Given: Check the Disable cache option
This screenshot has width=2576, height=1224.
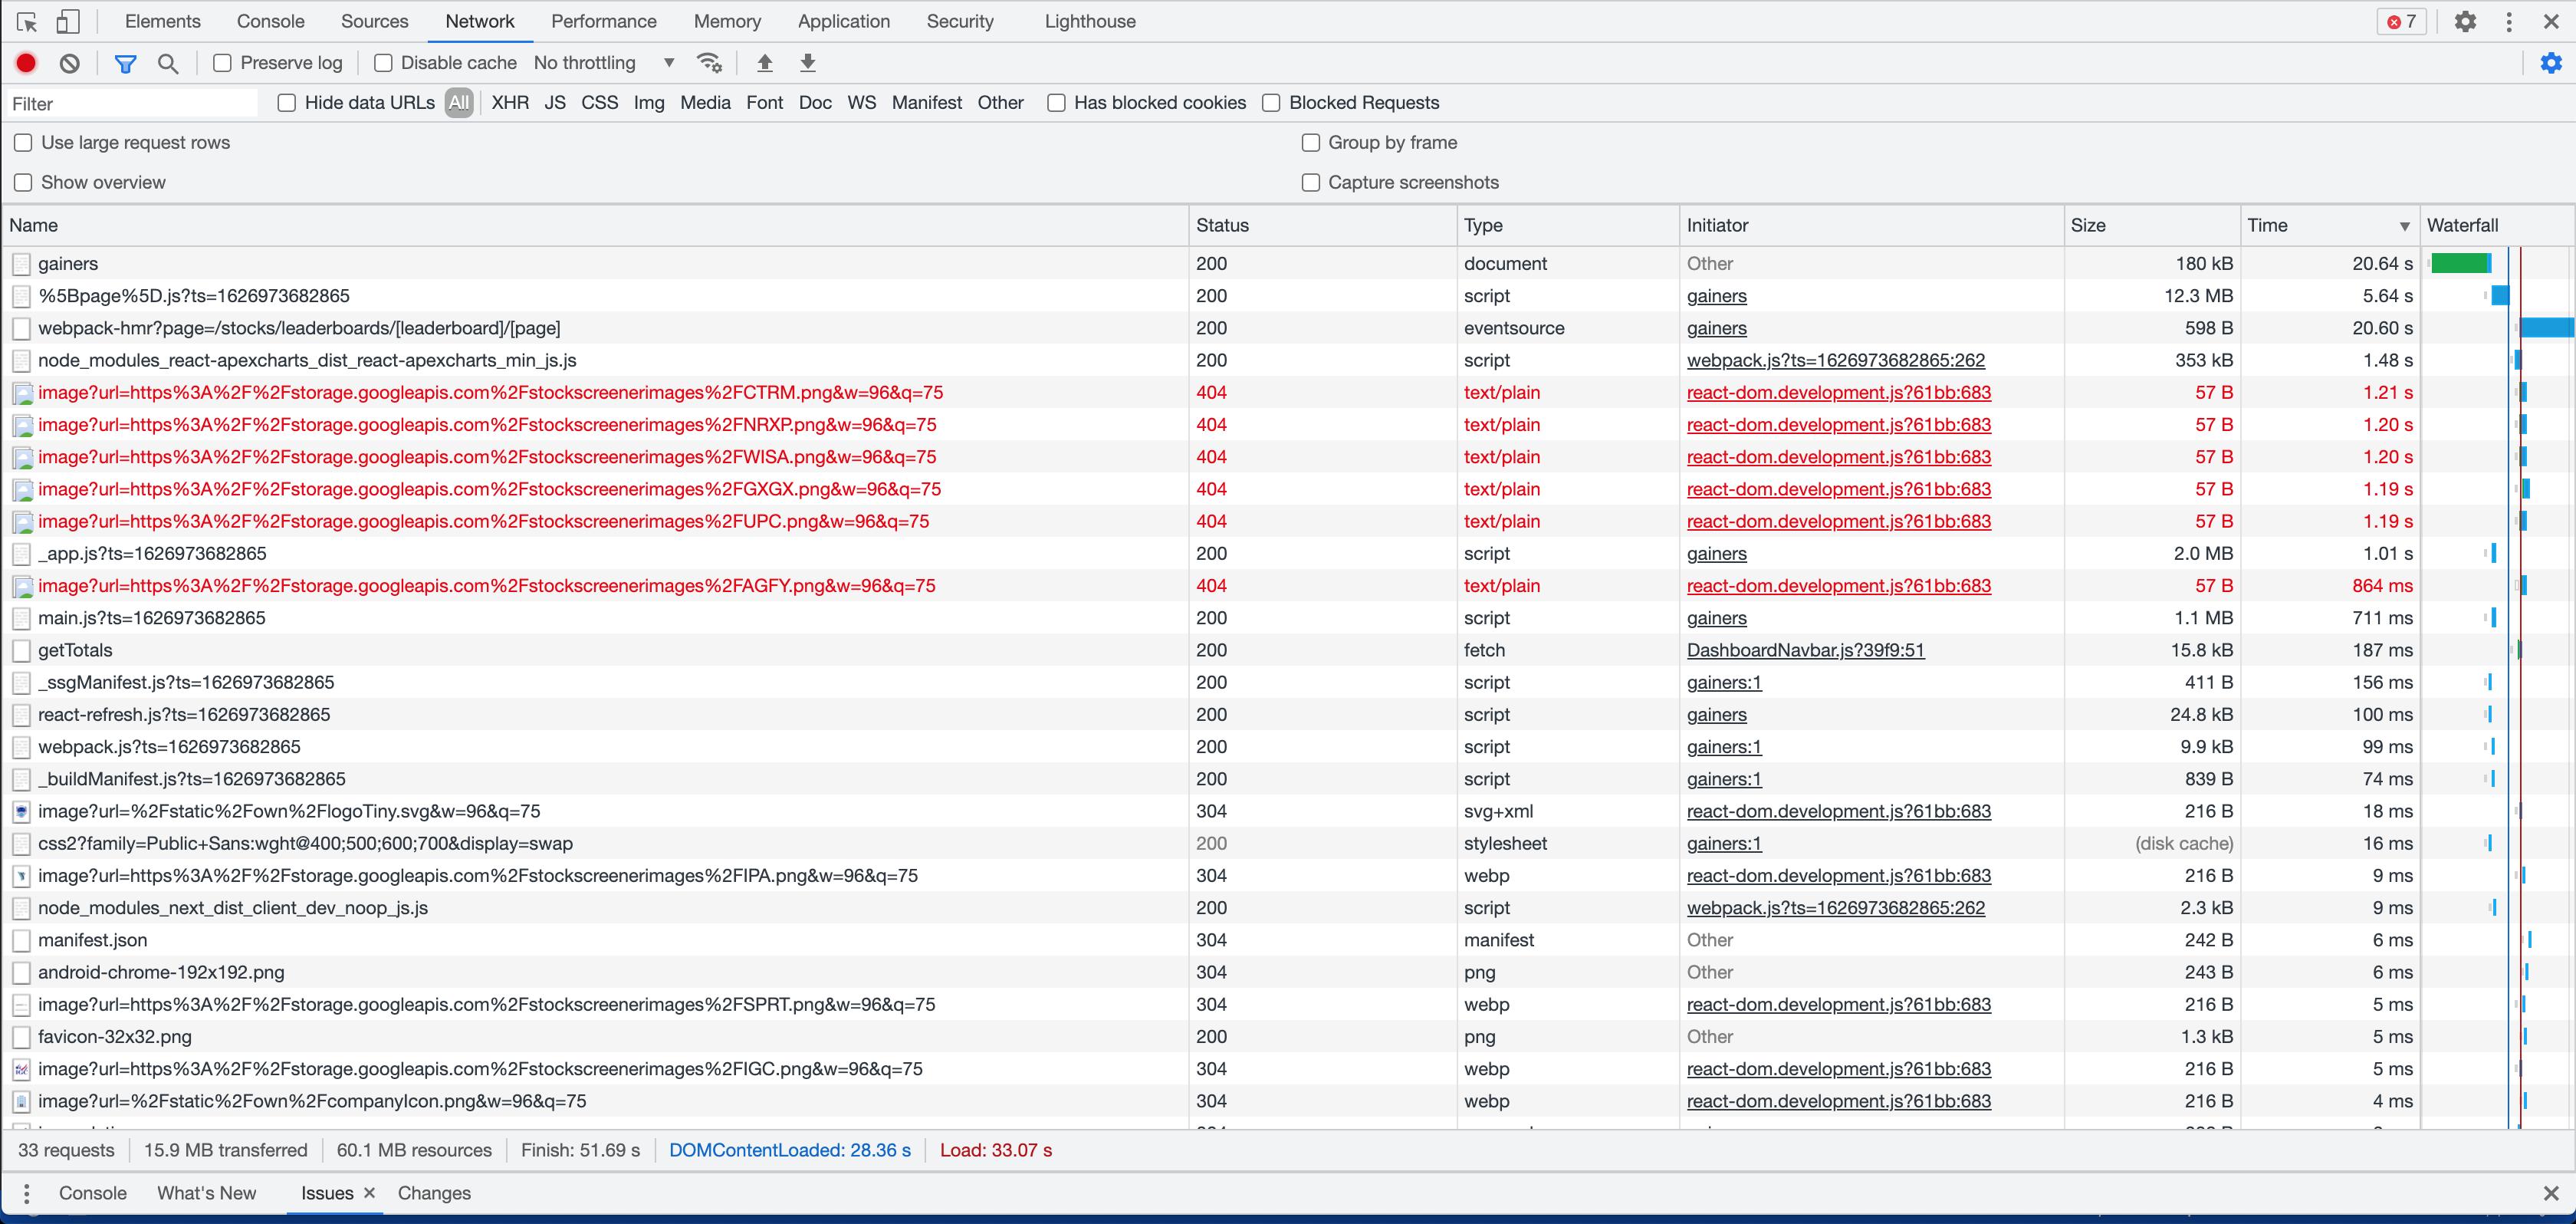Looking at the screenshot, I should click(383, 63).
